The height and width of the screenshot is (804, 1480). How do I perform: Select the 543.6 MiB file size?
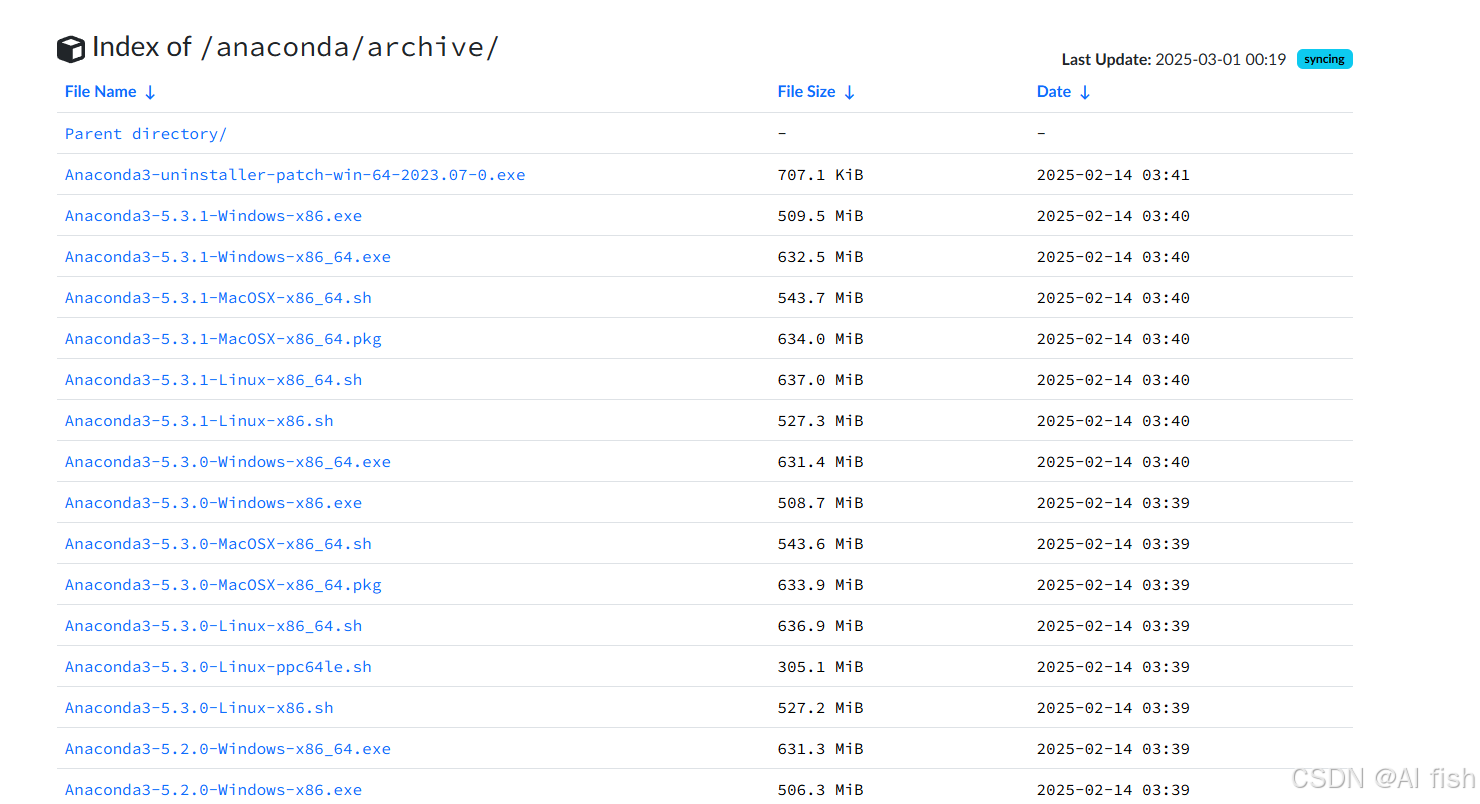point(820,544)
